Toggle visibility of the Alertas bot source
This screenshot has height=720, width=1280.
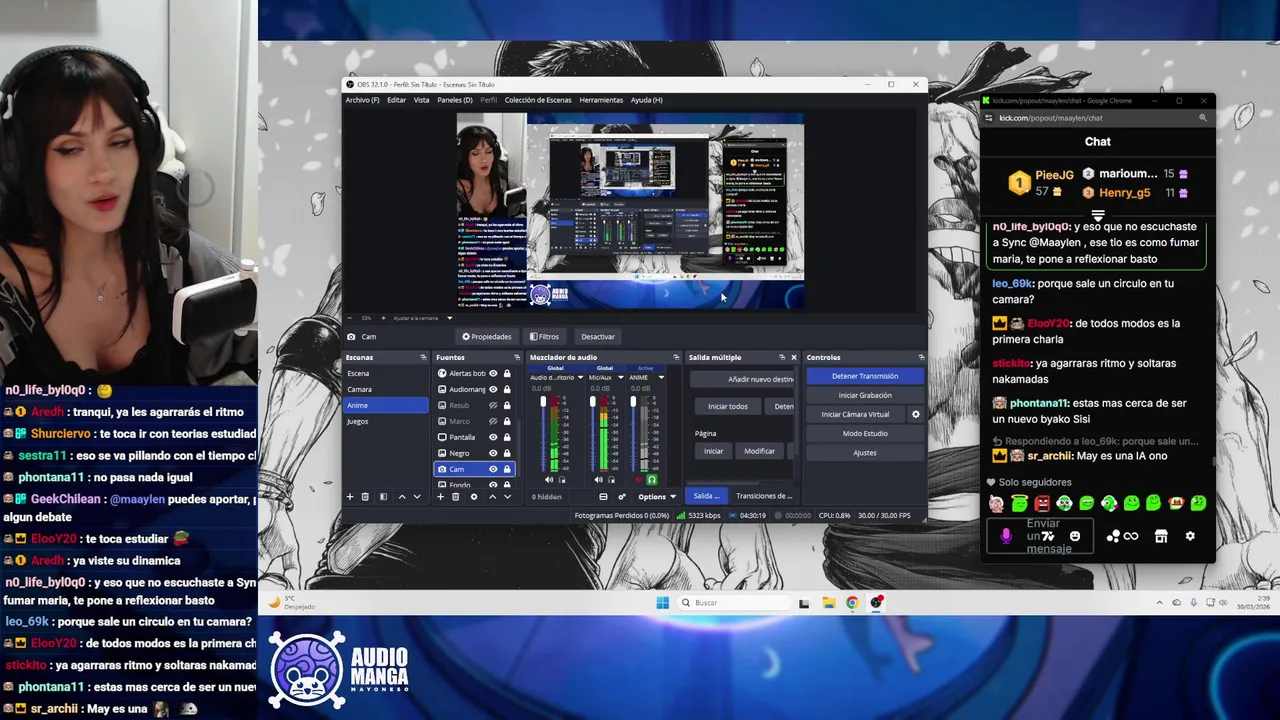pos(493,373)
